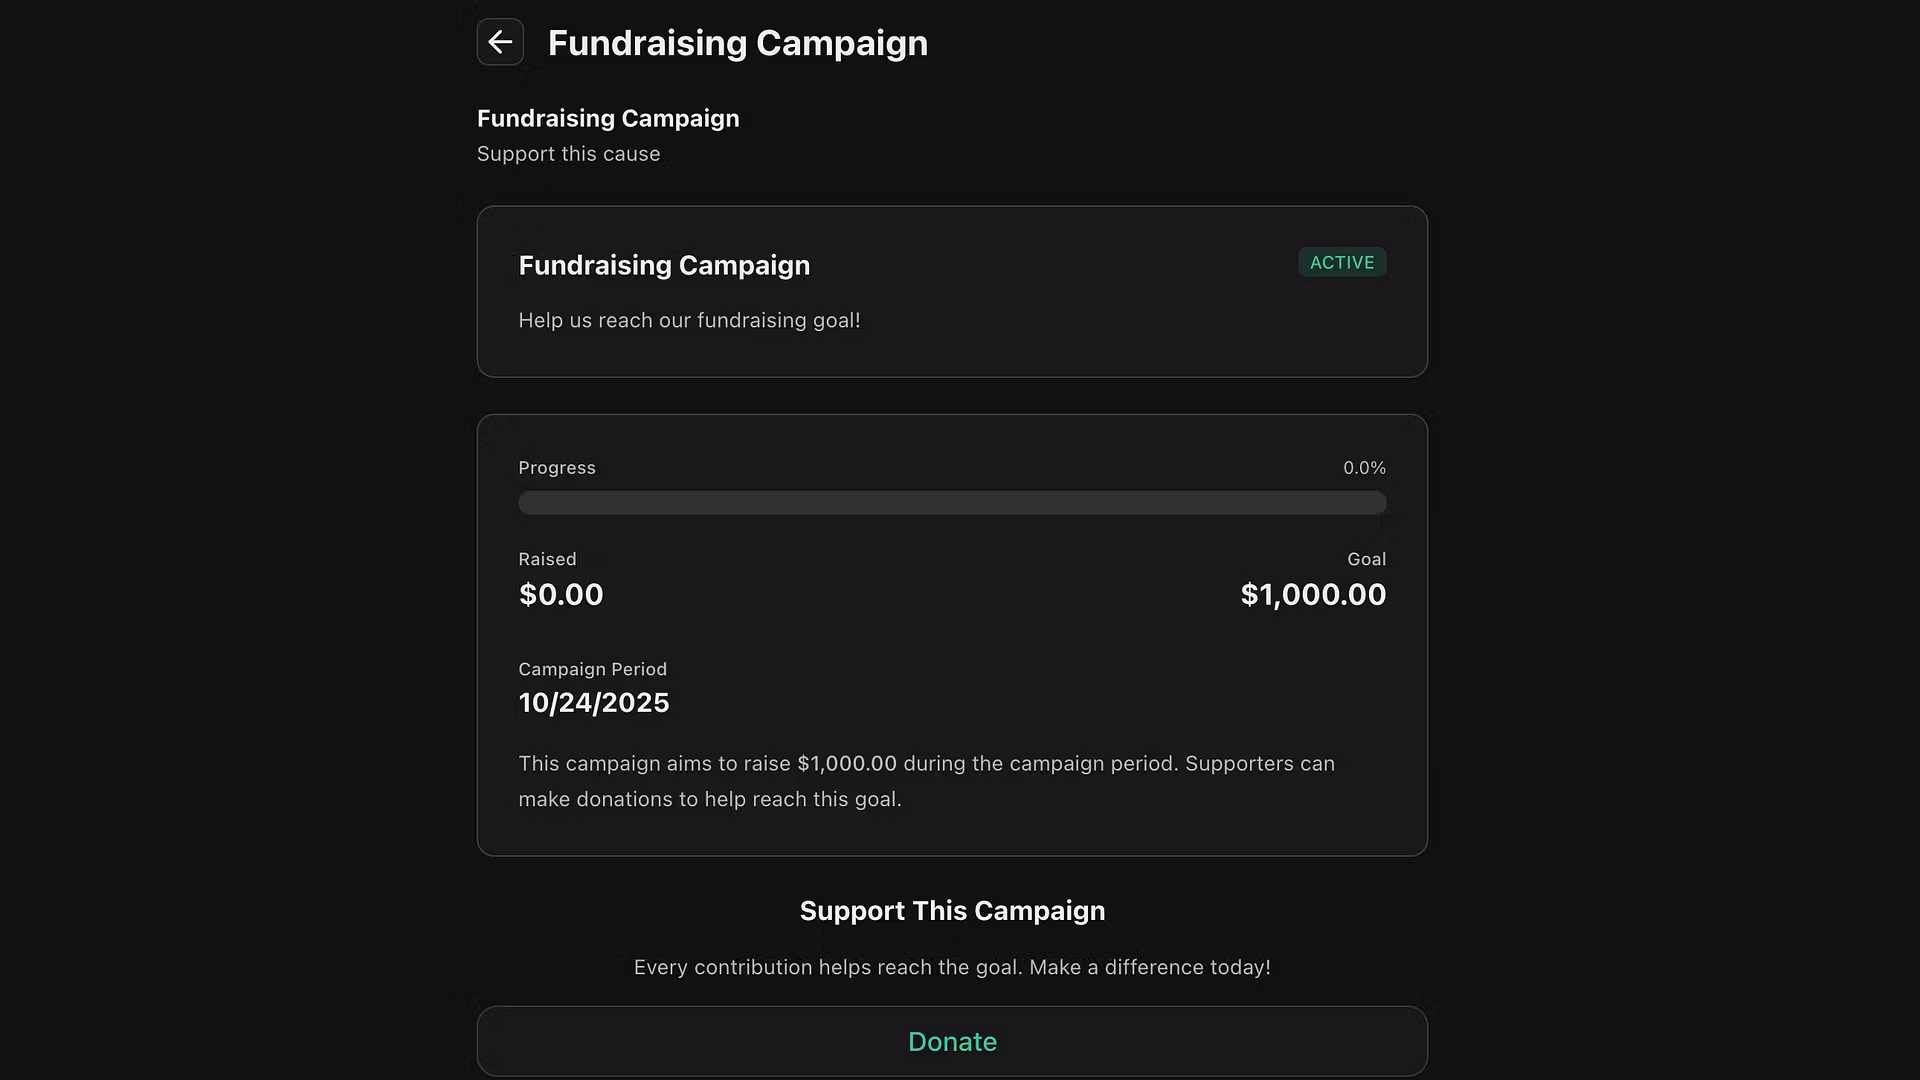Click the back arrow icon
Screen dimensions: 1920x1080
pos(500,42)
